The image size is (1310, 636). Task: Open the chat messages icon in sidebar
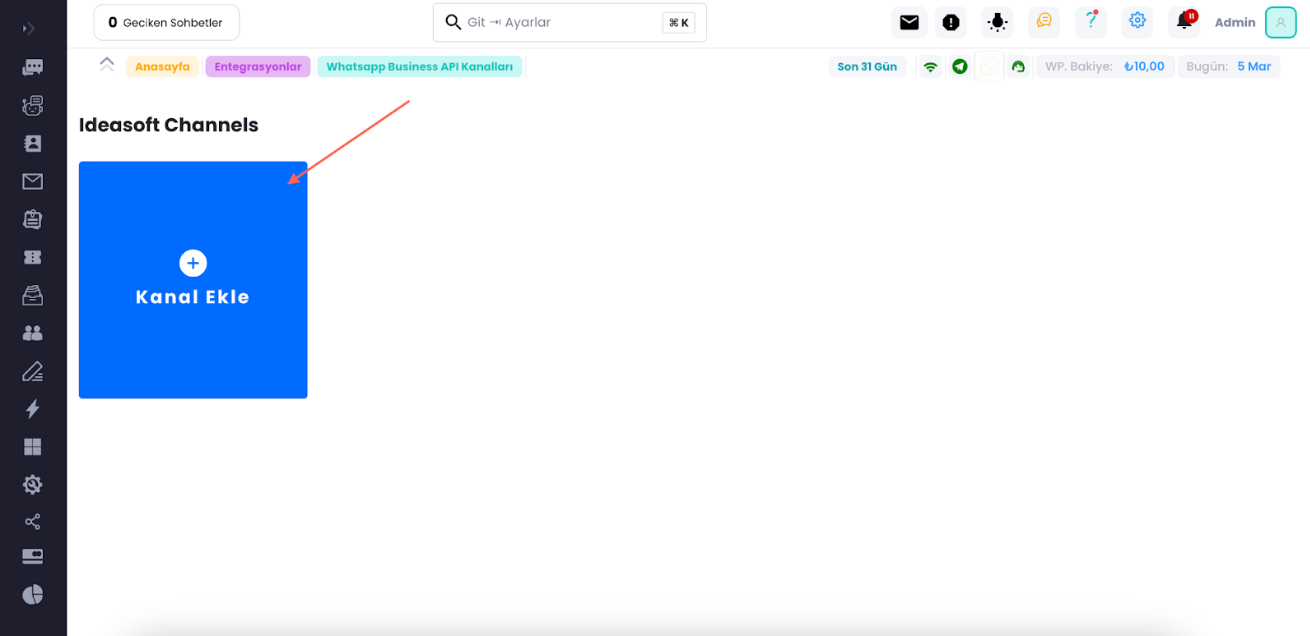[33, 67]
